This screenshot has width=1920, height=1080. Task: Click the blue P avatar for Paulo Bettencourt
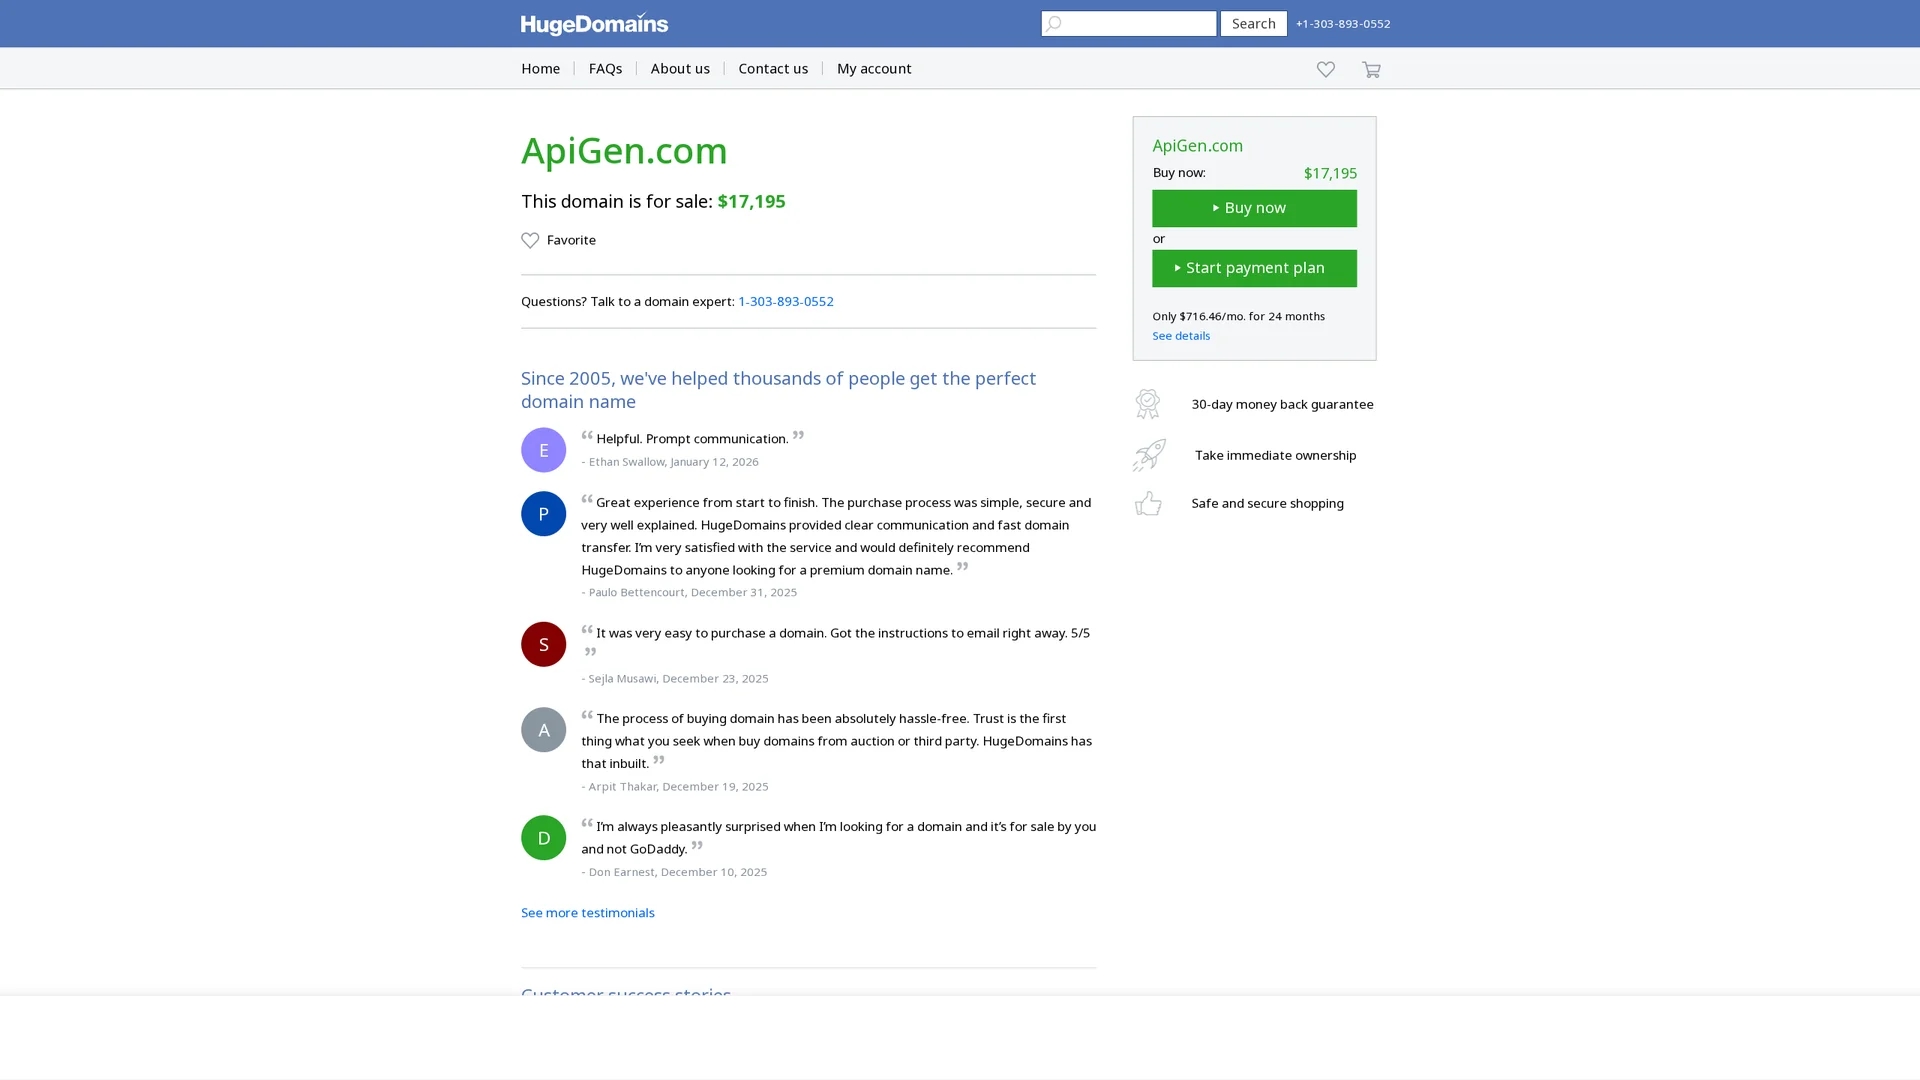click(543, 514)
